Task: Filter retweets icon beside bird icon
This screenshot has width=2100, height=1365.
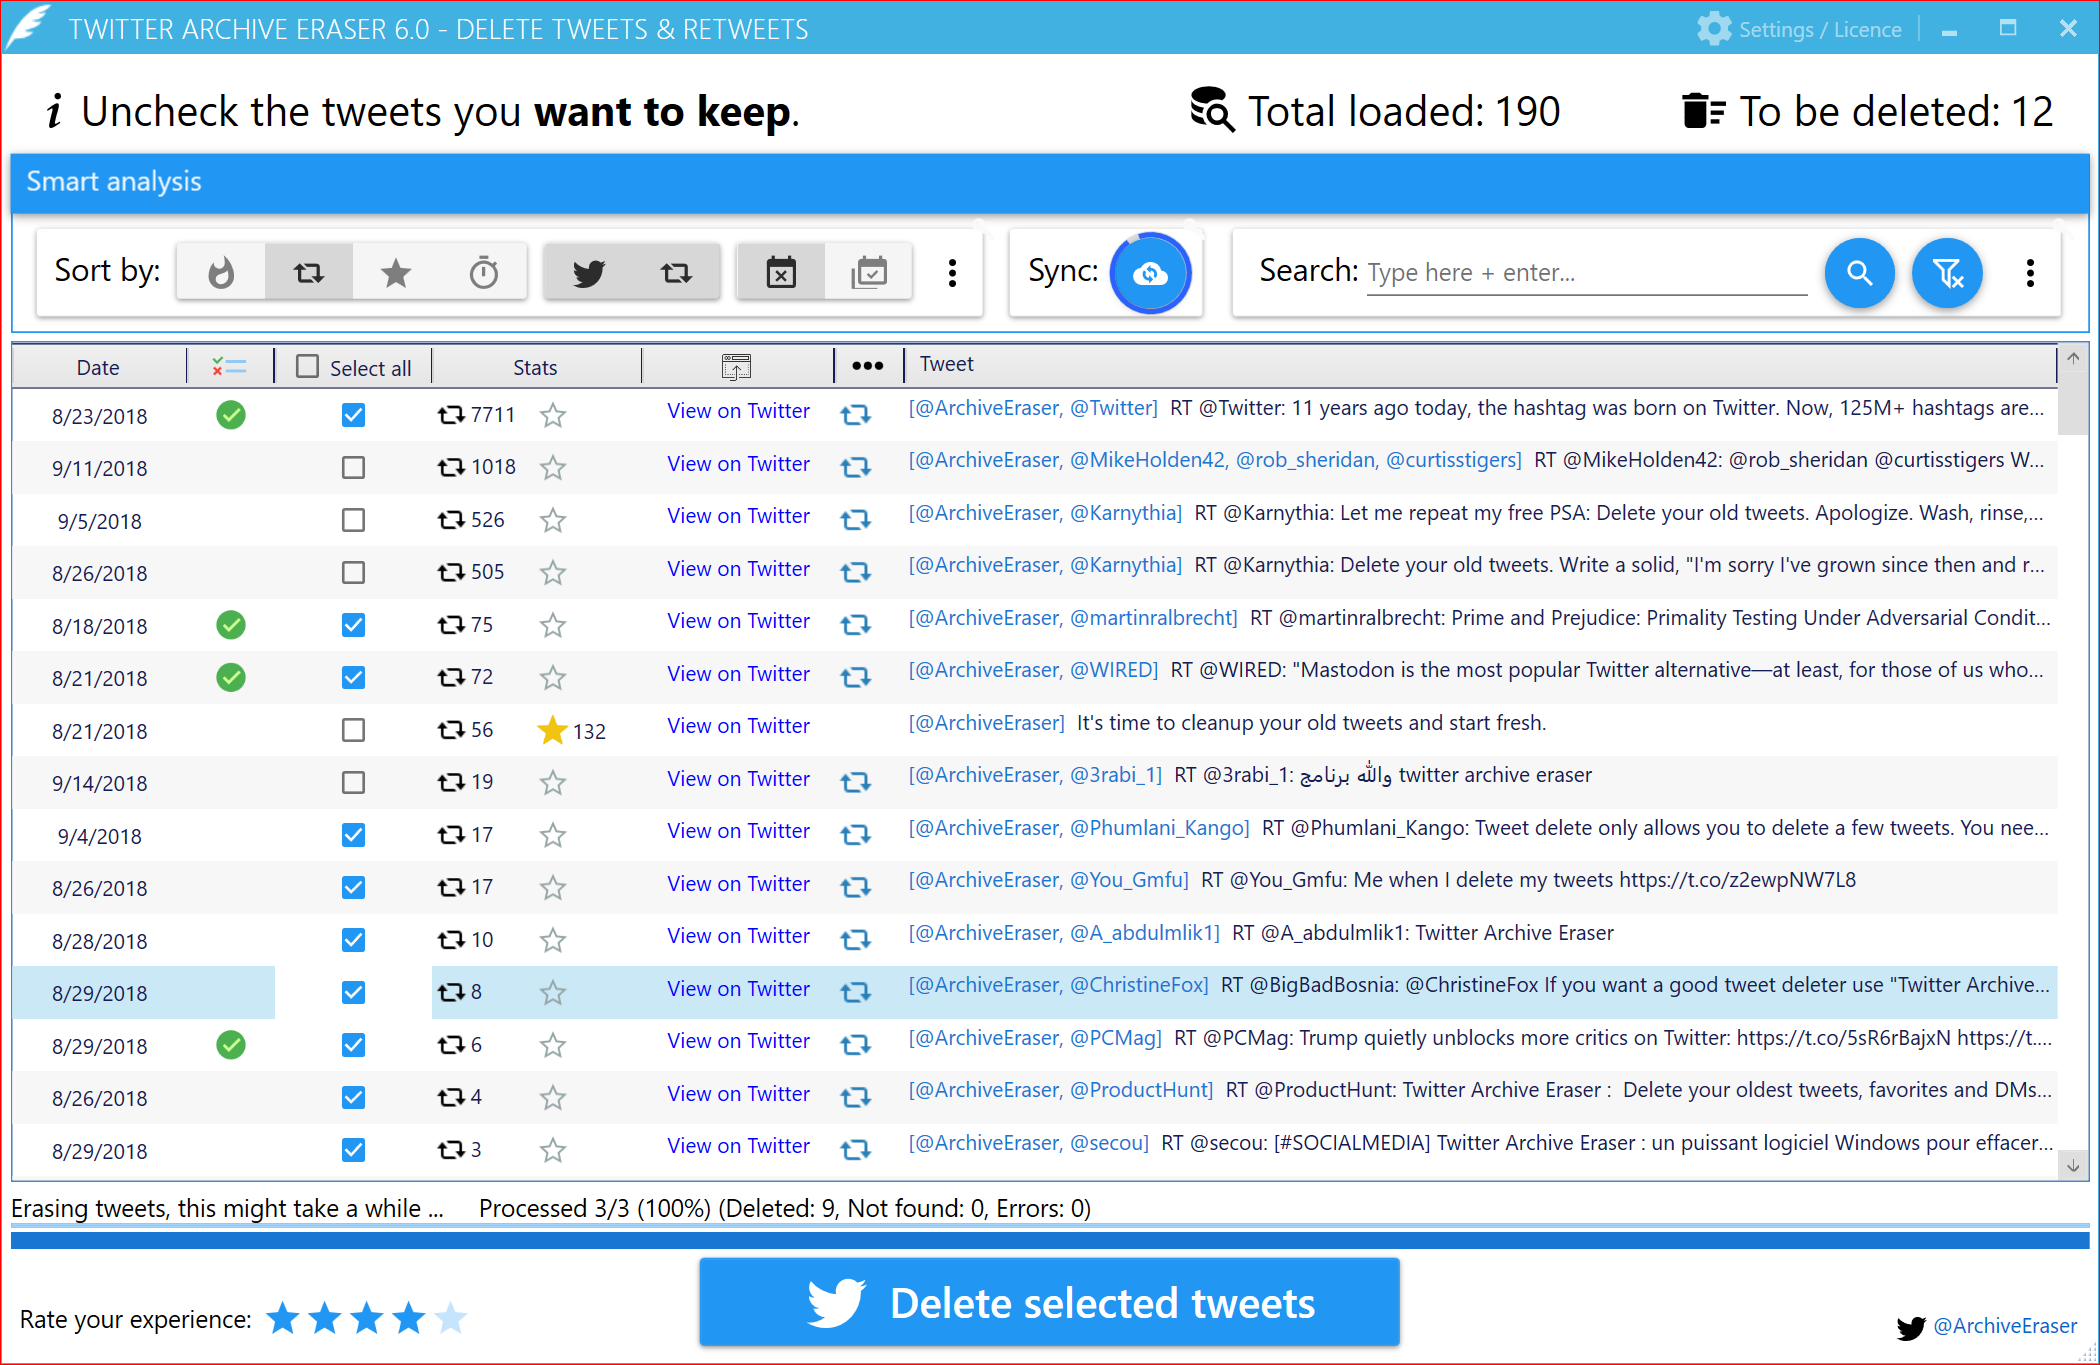Action: point(676,272)
